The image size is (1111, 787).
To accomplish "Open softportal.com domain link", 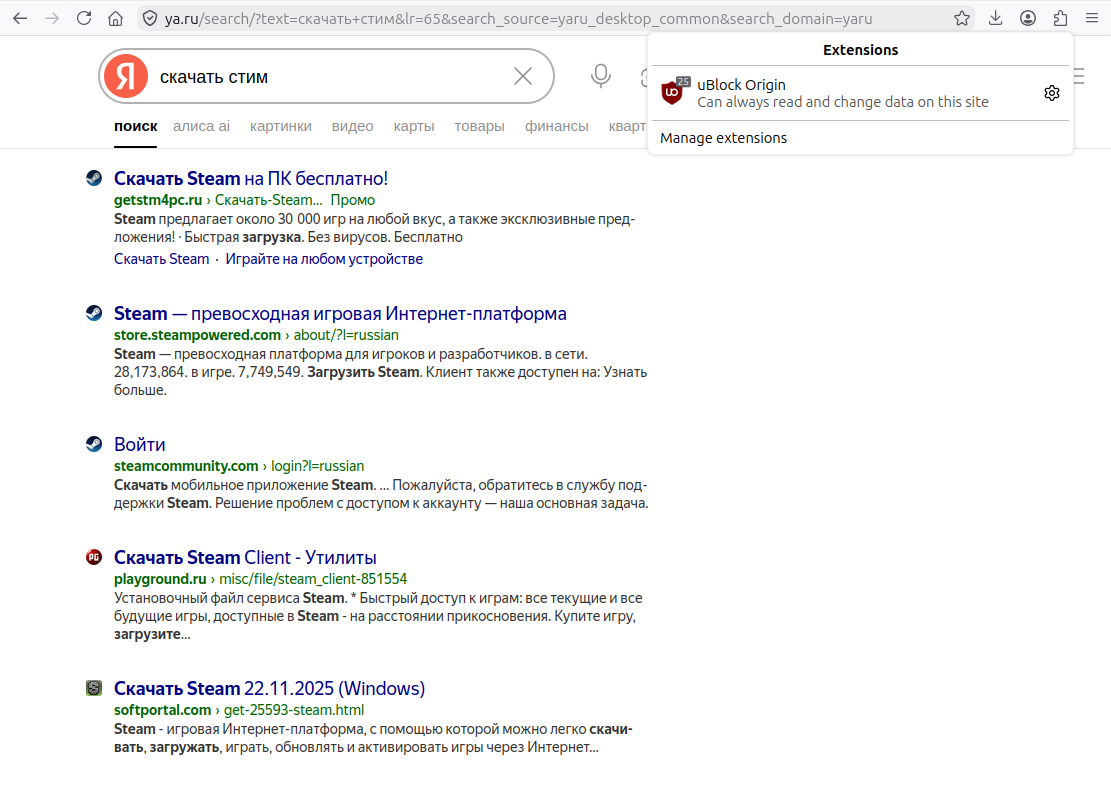I will (162, 710).
